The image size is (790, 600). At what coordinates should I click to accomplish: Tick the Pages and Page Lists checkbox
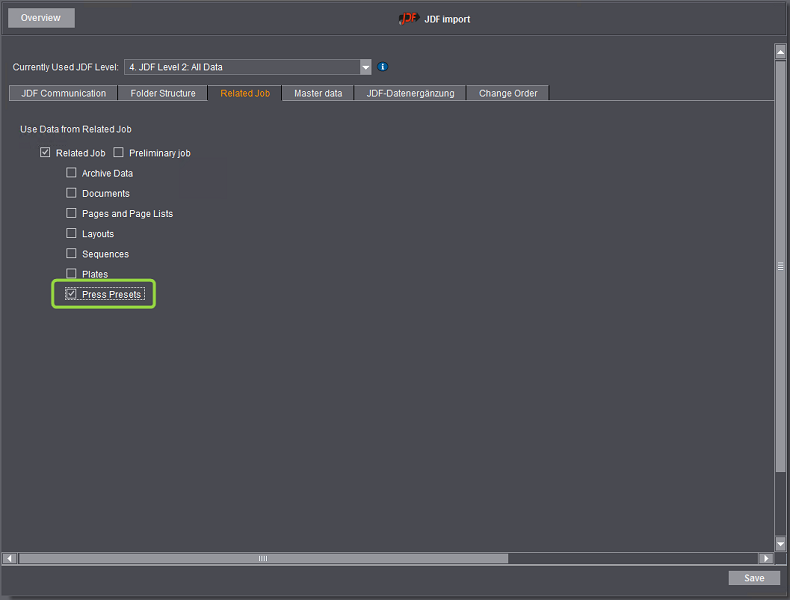[71, 213]
